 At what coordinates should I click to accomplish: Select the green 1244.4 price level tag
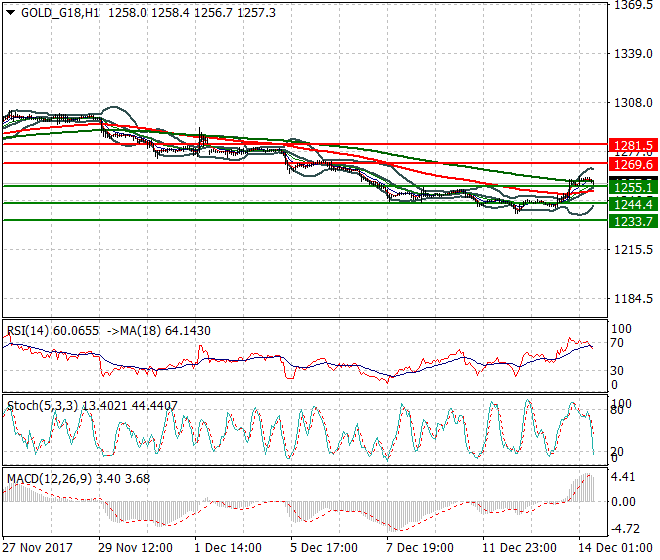[635, 204]
